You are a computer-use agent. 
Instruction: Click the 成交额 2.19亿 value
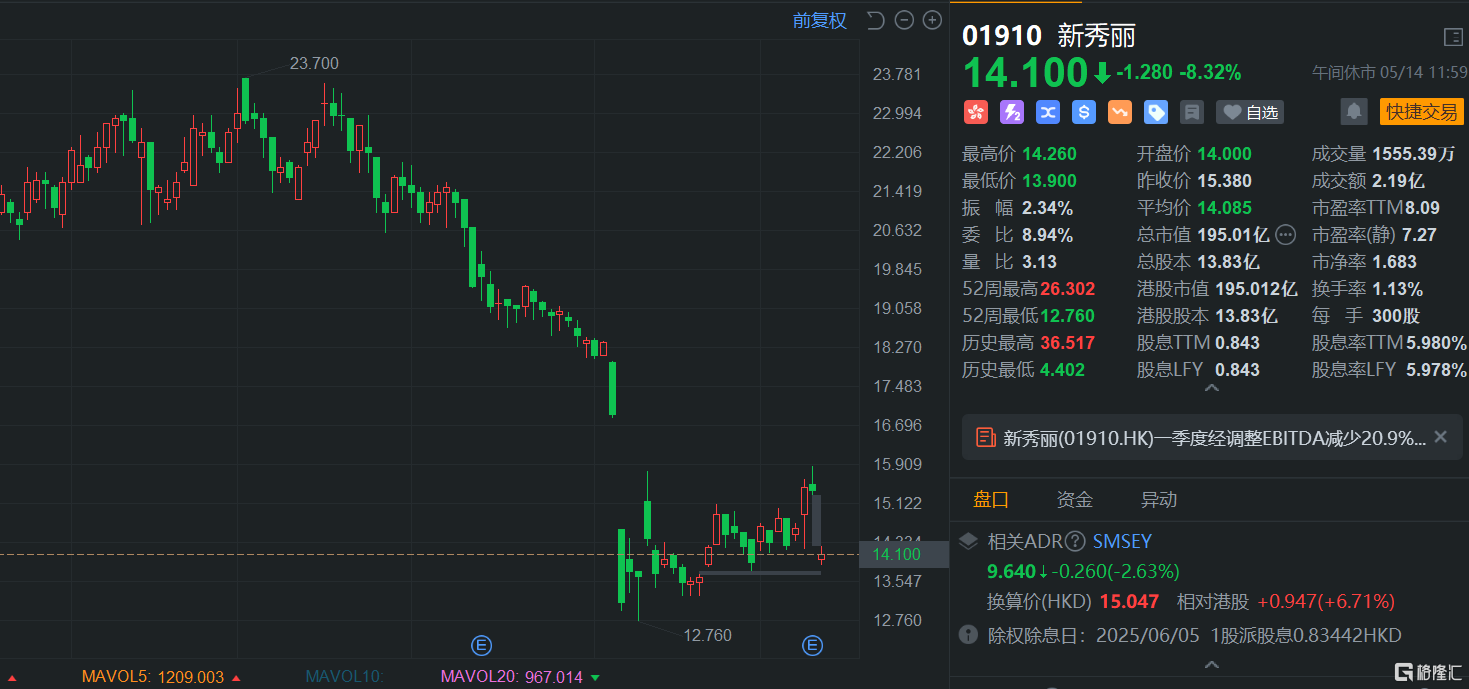coord(1398,181)
